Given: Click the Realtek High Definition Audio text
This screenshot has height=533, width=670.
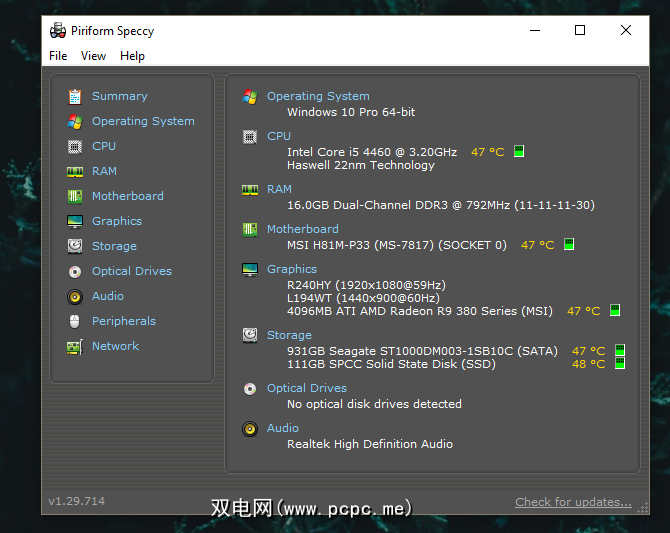Looking at the screenshot, I should click(370, 444).
